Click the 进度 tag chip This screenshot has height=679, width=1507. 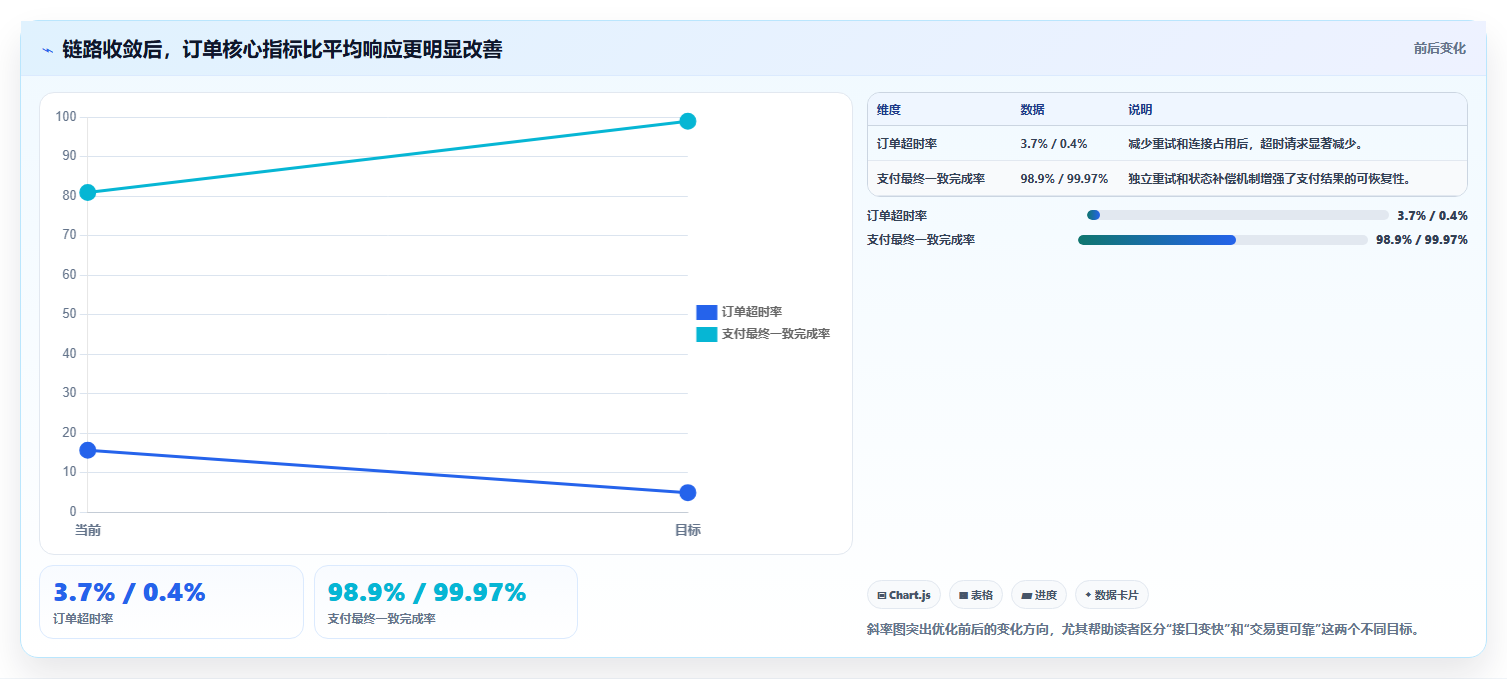pyautogui.click(x=1039, y=595)
